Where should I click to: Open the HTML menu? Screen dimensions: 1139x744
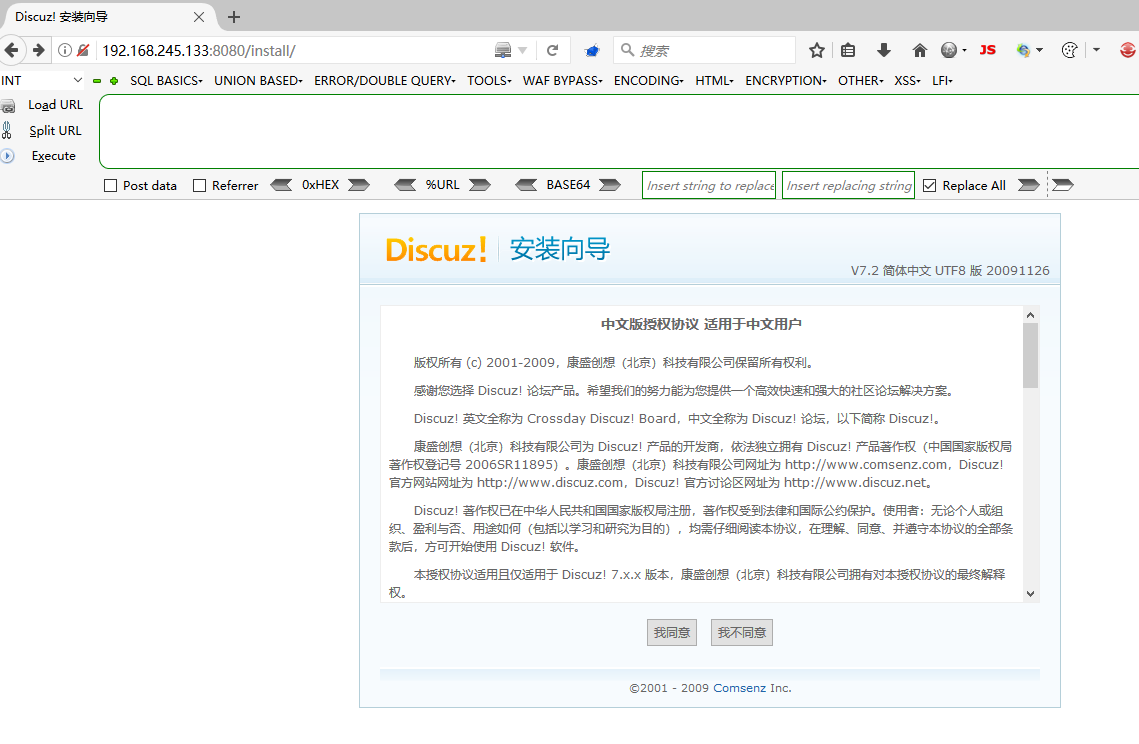(715, 81)
